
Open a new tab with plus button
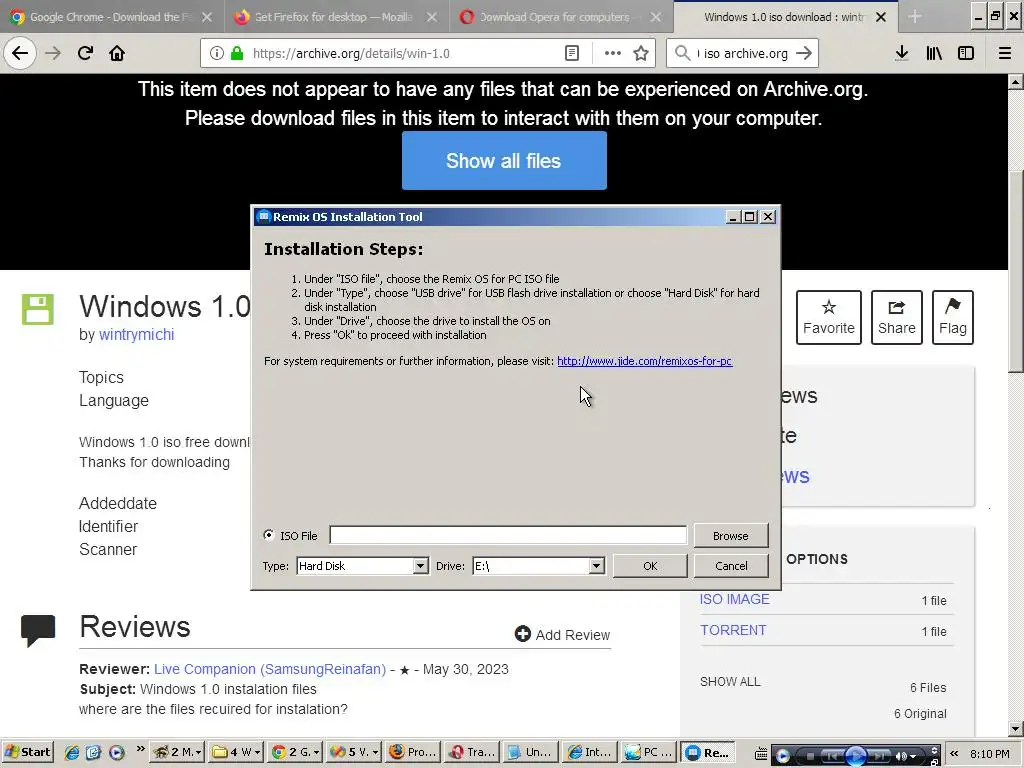(x=914, y=17)
